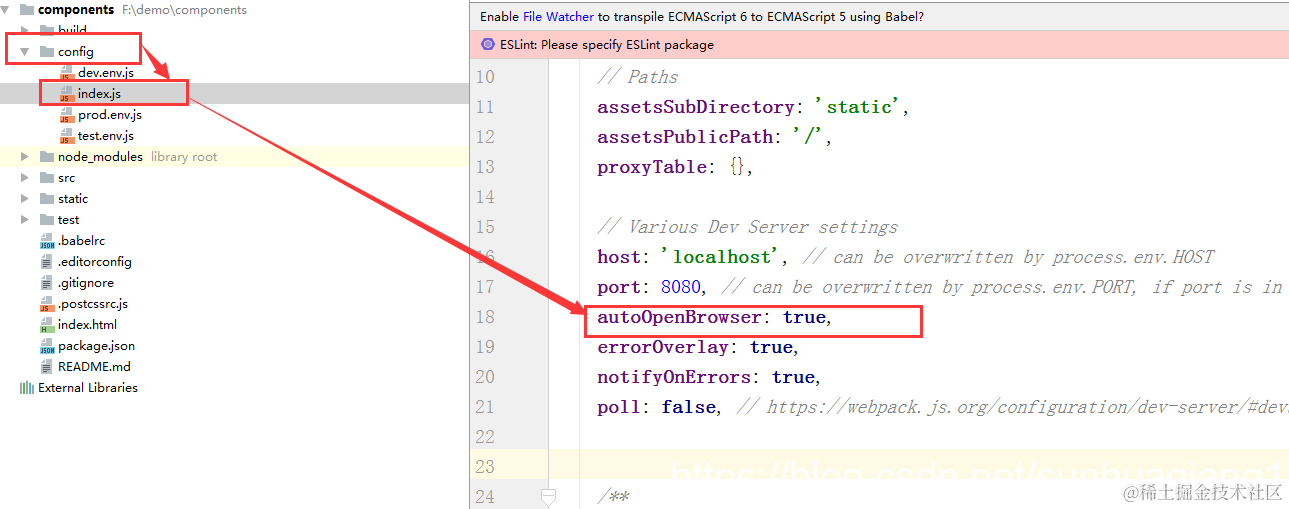Click the prod.env.js file icon
Image resolution: width=1289 pixels, height=509 pixels.
(x=67, y=115)
